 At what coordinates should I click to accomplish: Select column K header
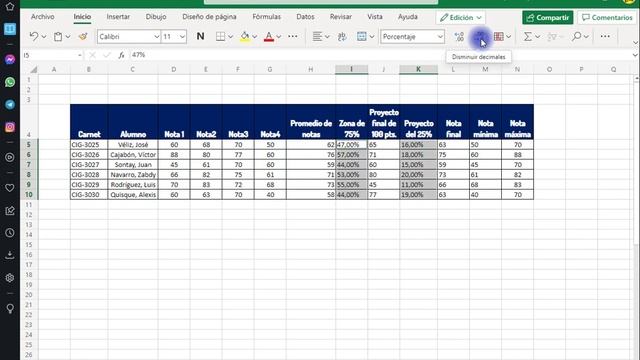point(418,69)
